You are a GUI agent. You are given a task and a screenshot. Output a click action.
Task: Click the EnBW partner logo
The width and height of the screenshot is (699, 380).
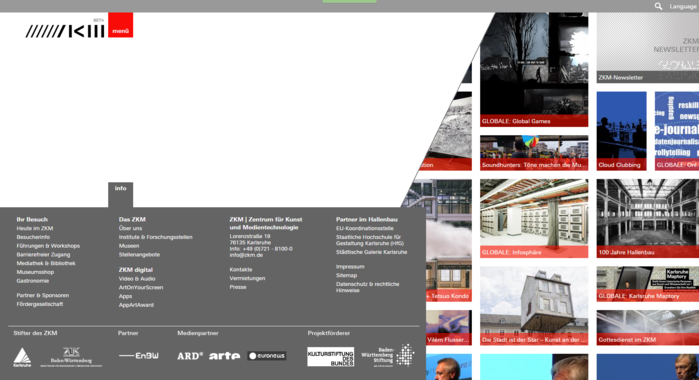pyautogui.click(x=139, y=356)
